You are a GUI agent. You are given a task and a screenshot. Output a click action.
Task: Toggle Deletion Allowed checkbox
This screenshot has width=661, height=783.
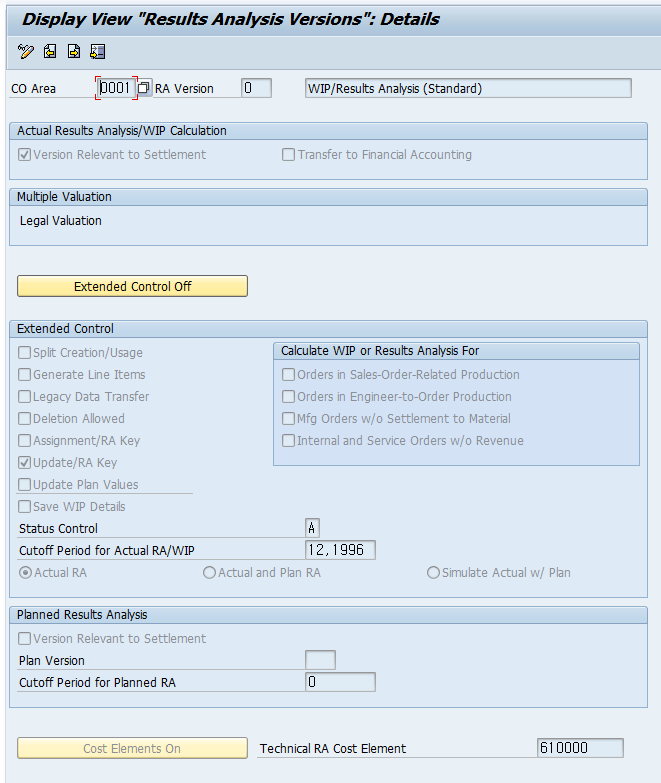tap(24, 418)
